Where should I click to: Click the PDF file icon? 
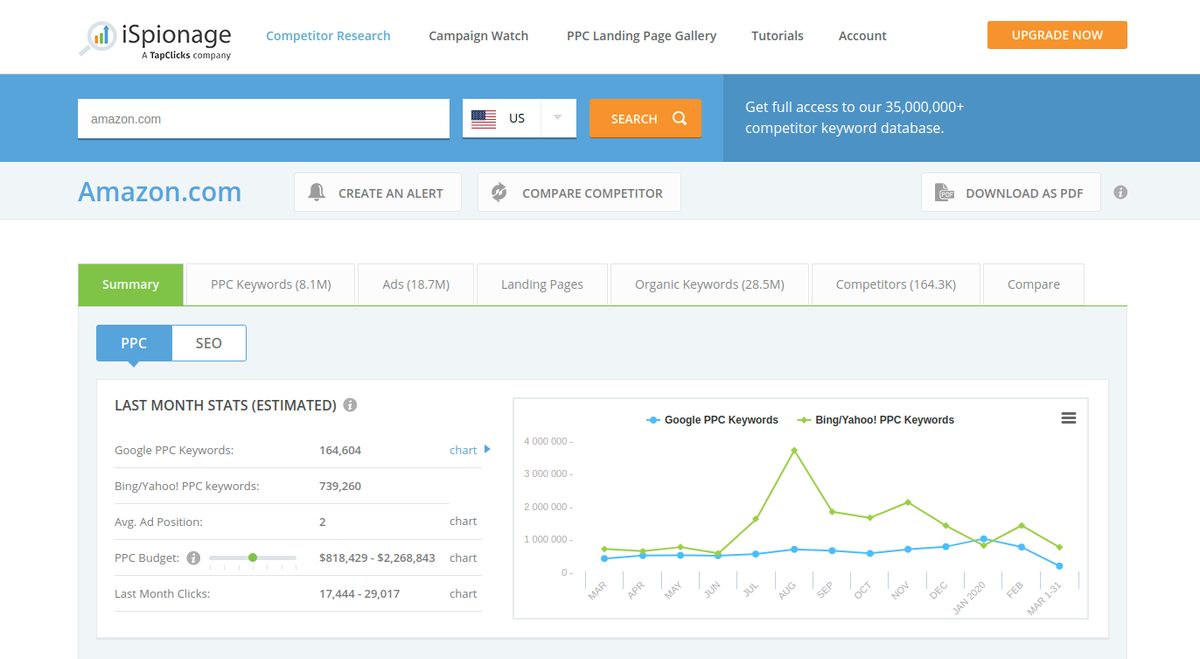[x=944, y=193]
